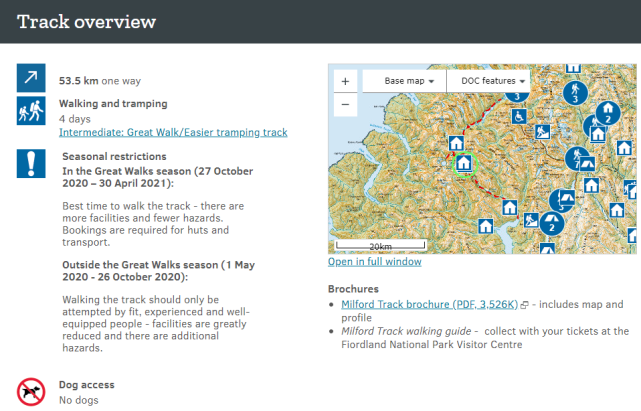Open campsite cluster marker numbered 2

553,224
